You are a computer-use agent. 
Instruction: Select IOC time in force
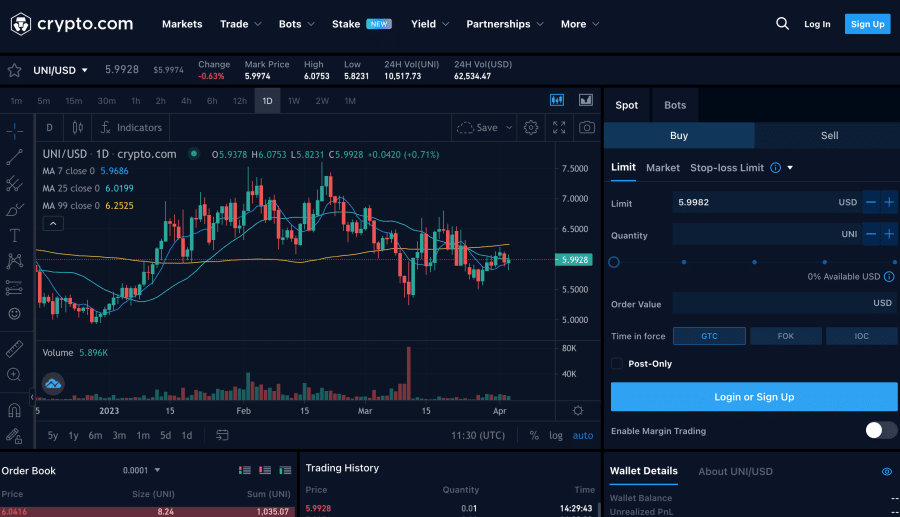(x=862, y=336)
